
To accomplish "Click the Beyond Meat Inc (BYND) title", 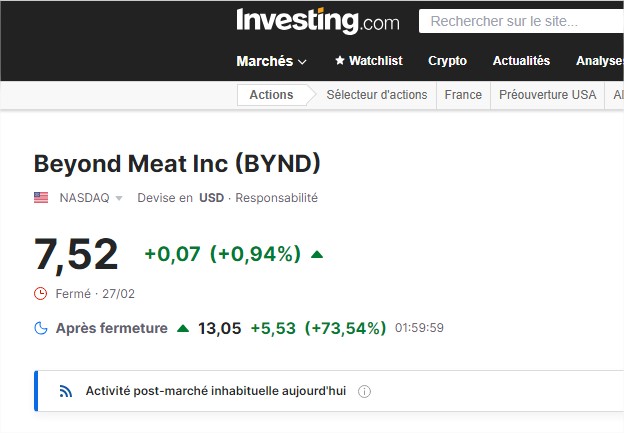I will pyautogui.click(x=177, y=163).
